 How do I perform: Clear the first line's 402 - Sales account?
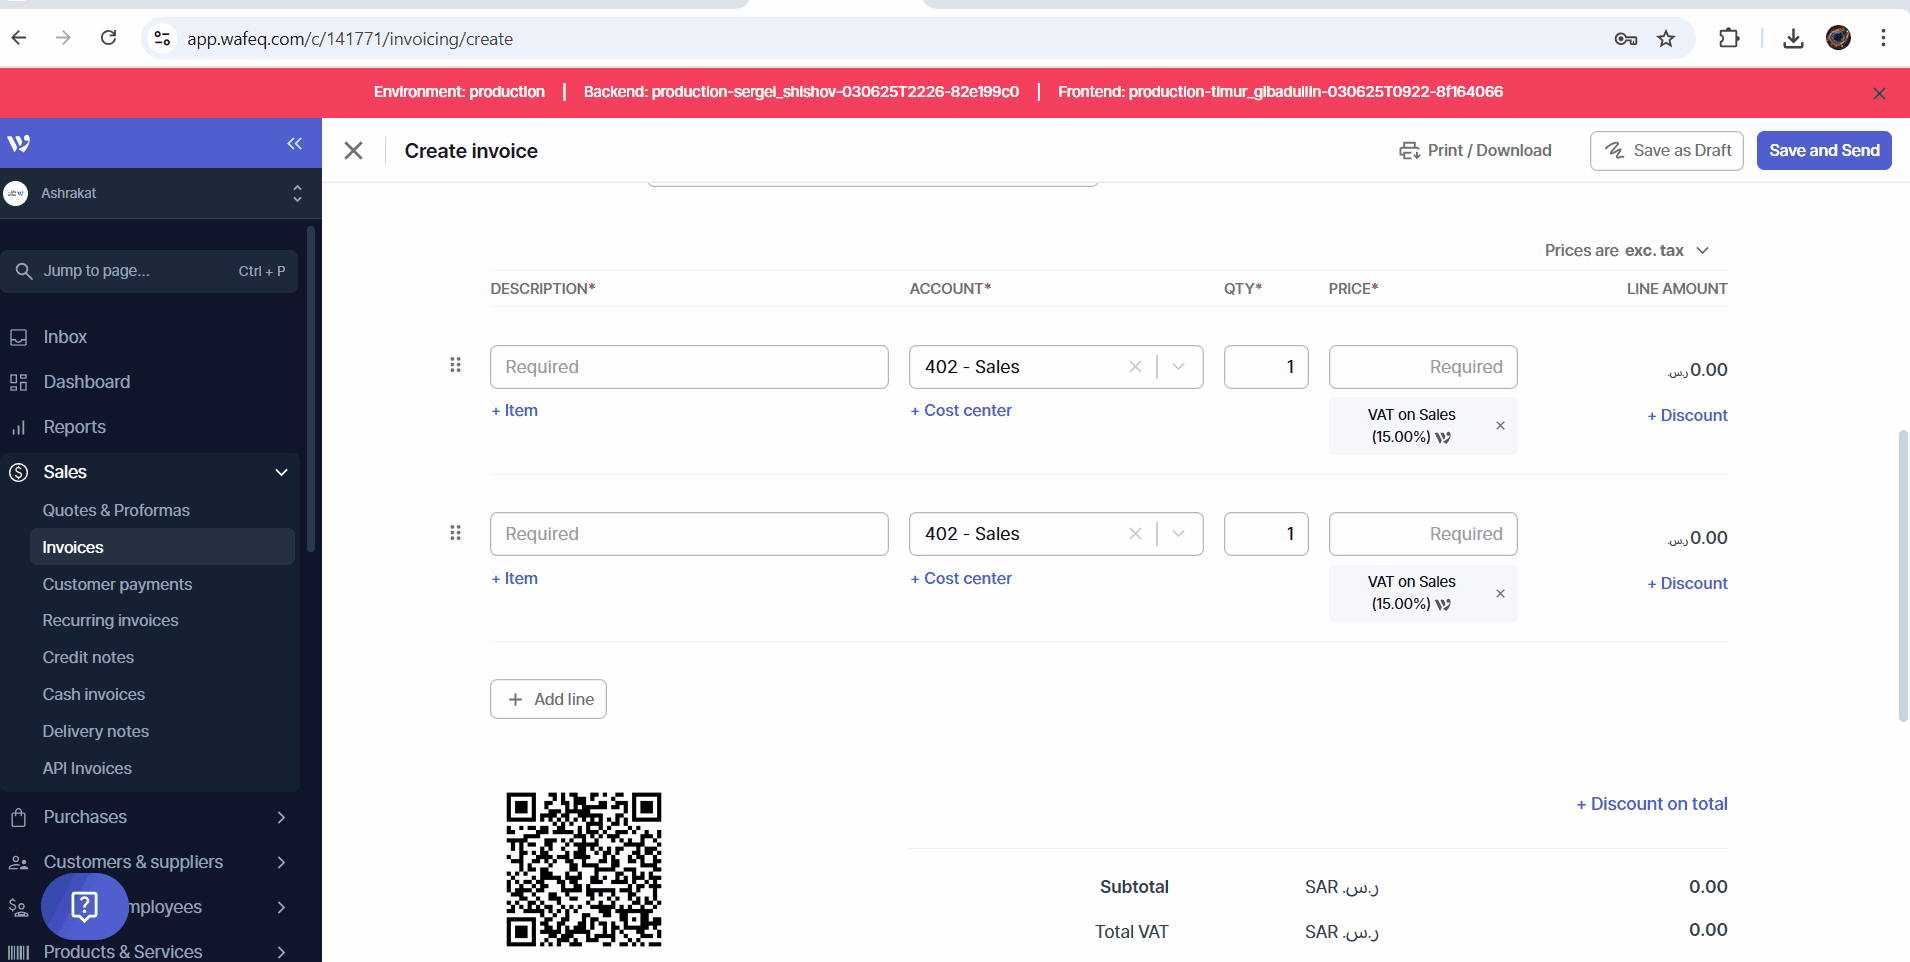pyautogui.click(x=1135, y=367)
